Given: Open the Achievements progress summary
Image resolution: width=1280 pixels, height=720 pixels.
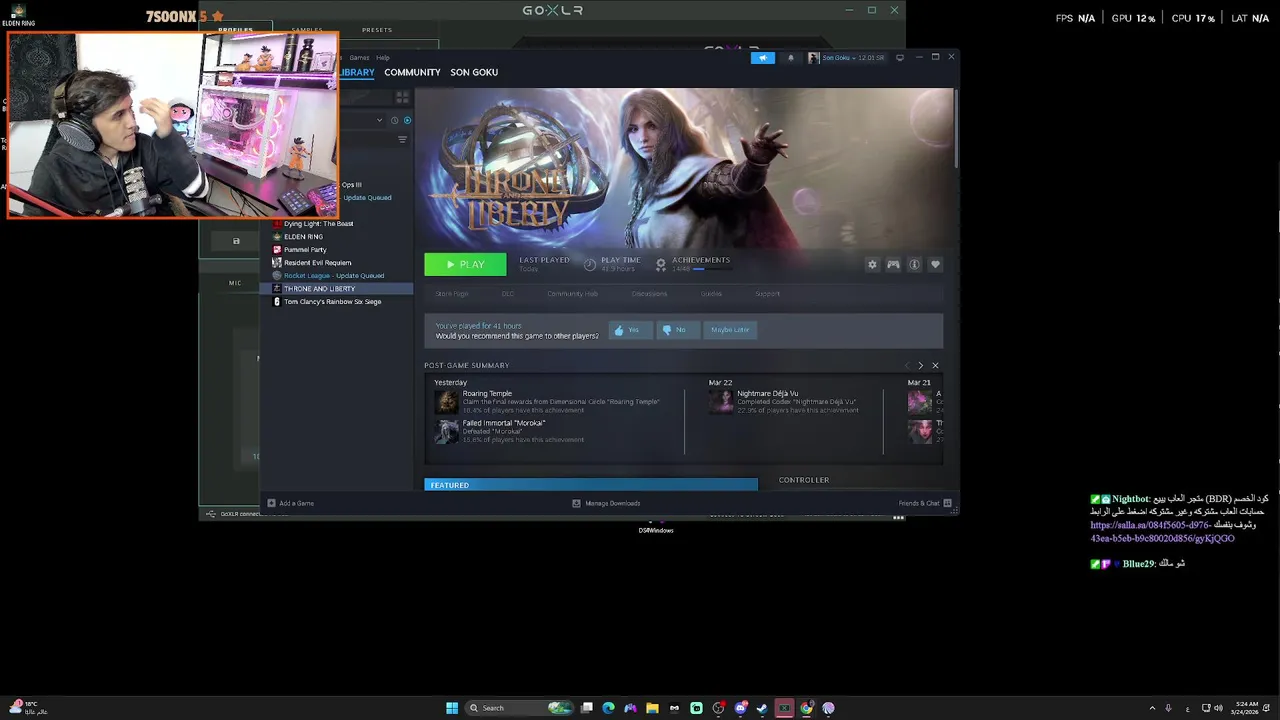Looking at the screenshot, I should (695, 264).
